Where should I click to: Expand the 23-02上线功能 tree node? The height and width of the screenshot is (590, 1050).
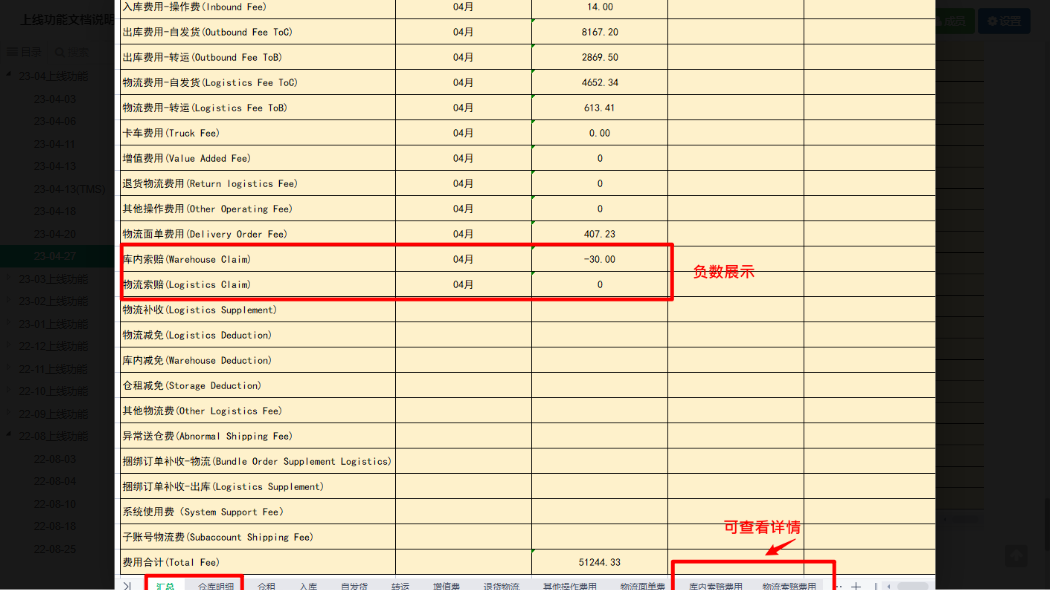pyautogui.click(x=9, y=301)
